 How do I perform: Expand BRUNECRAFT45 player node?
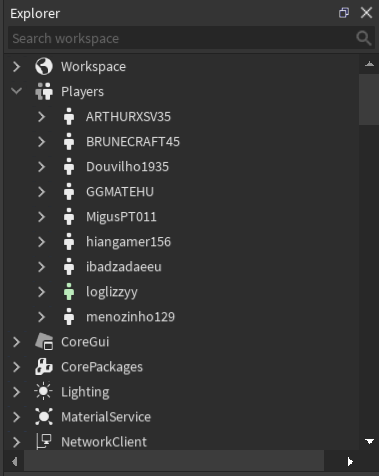41,142
